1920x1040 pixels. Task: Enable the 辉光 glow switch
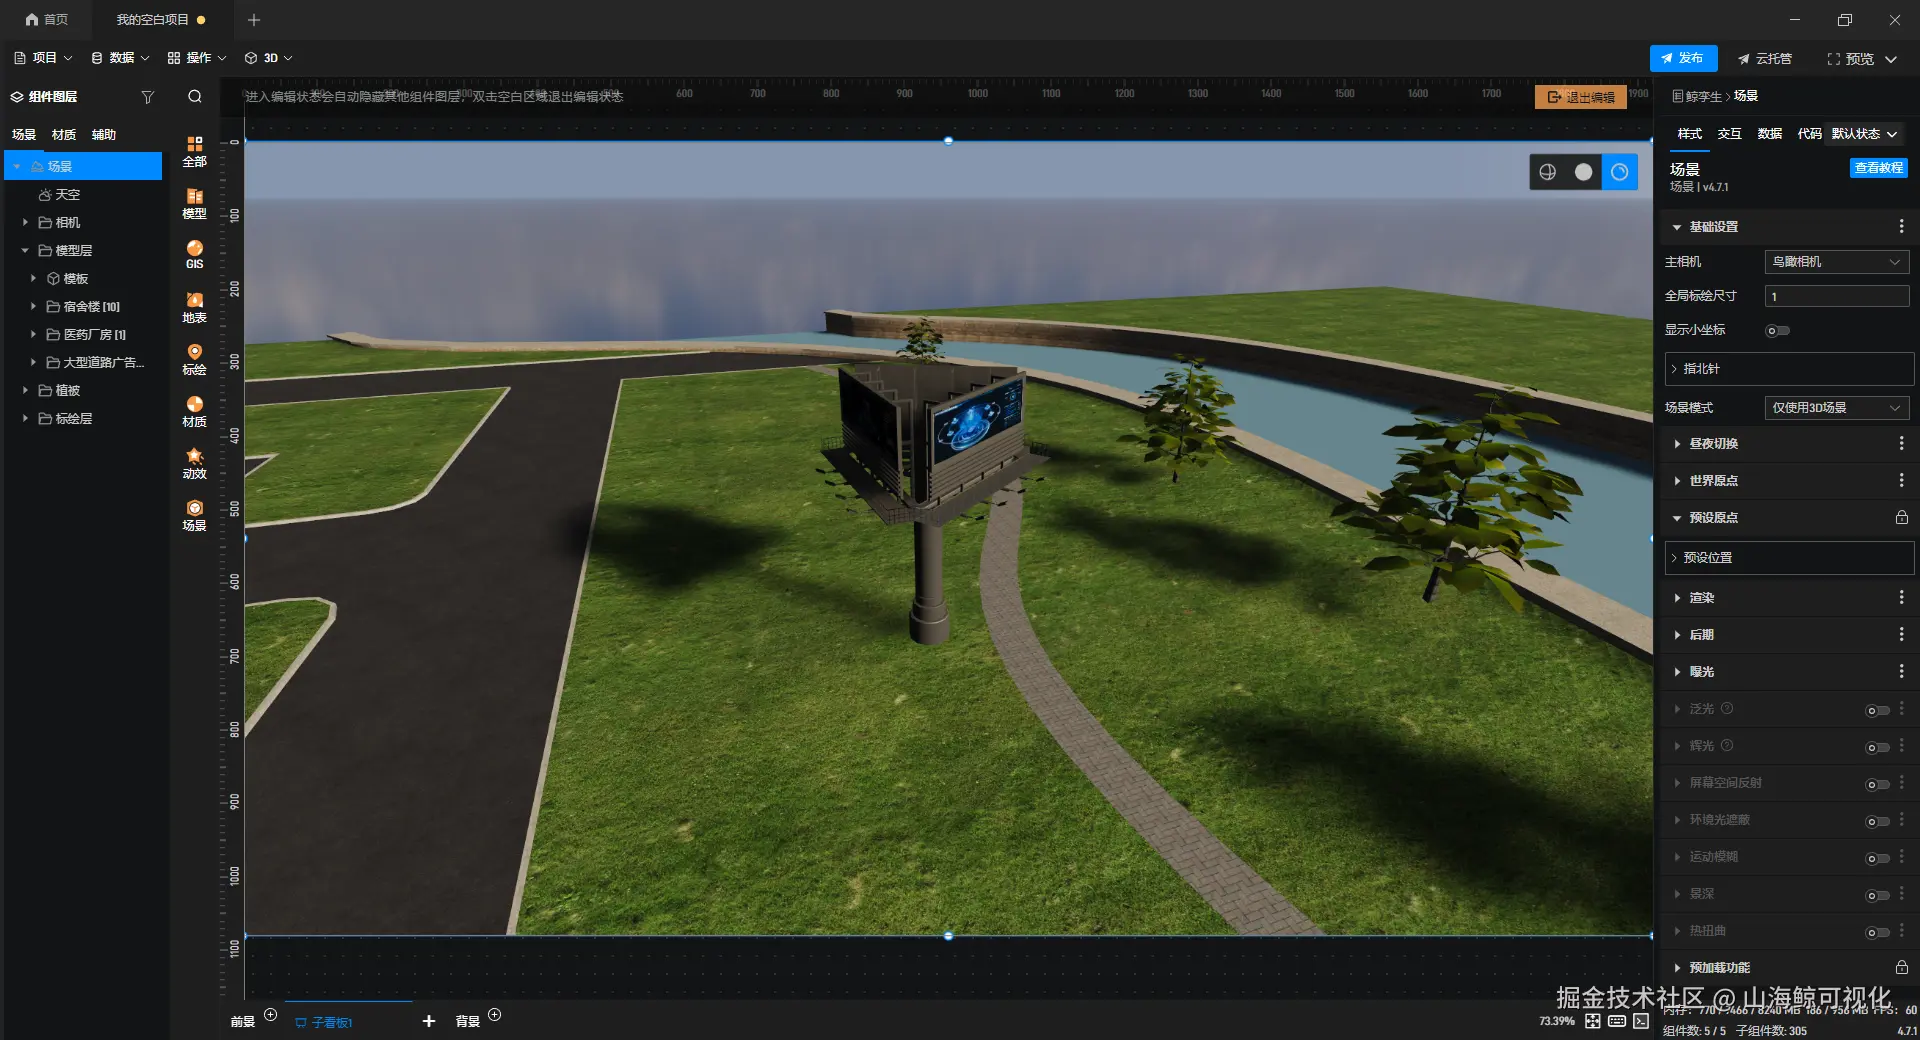[x=1878, y=748]
